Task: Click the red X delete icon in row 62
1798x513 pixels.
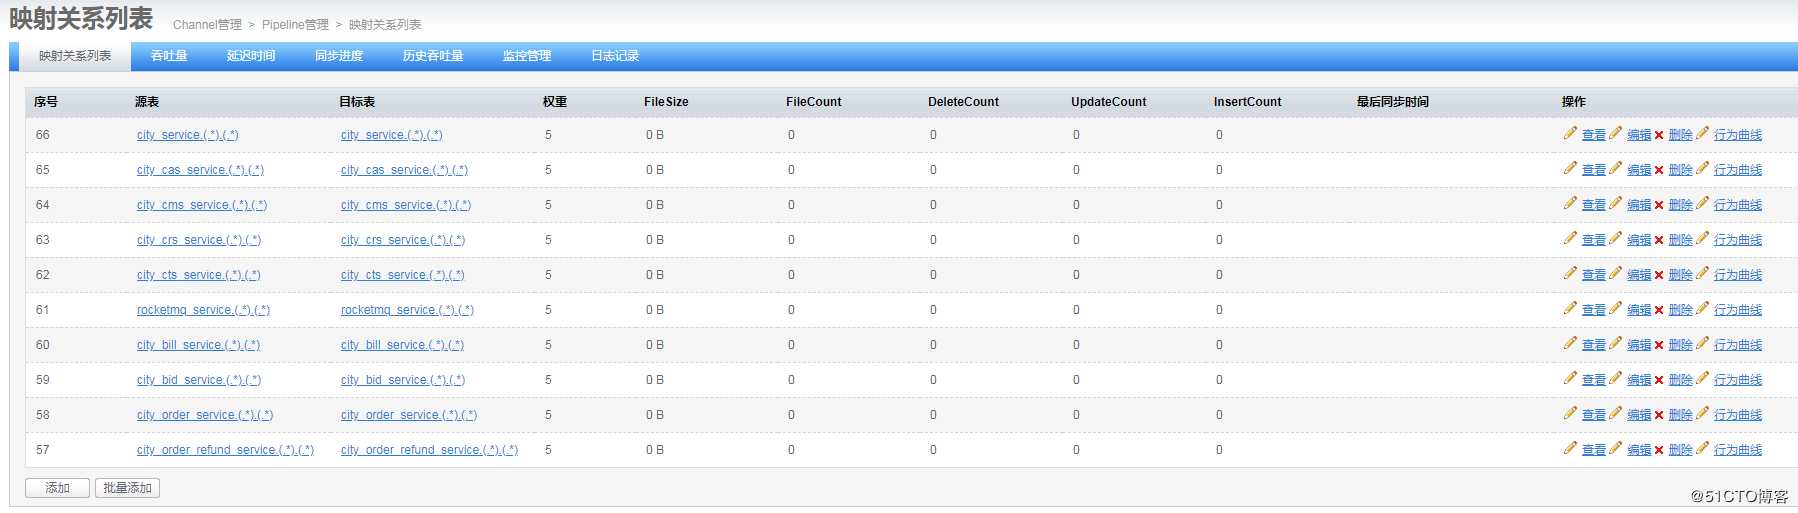Action: [1659, 275]
